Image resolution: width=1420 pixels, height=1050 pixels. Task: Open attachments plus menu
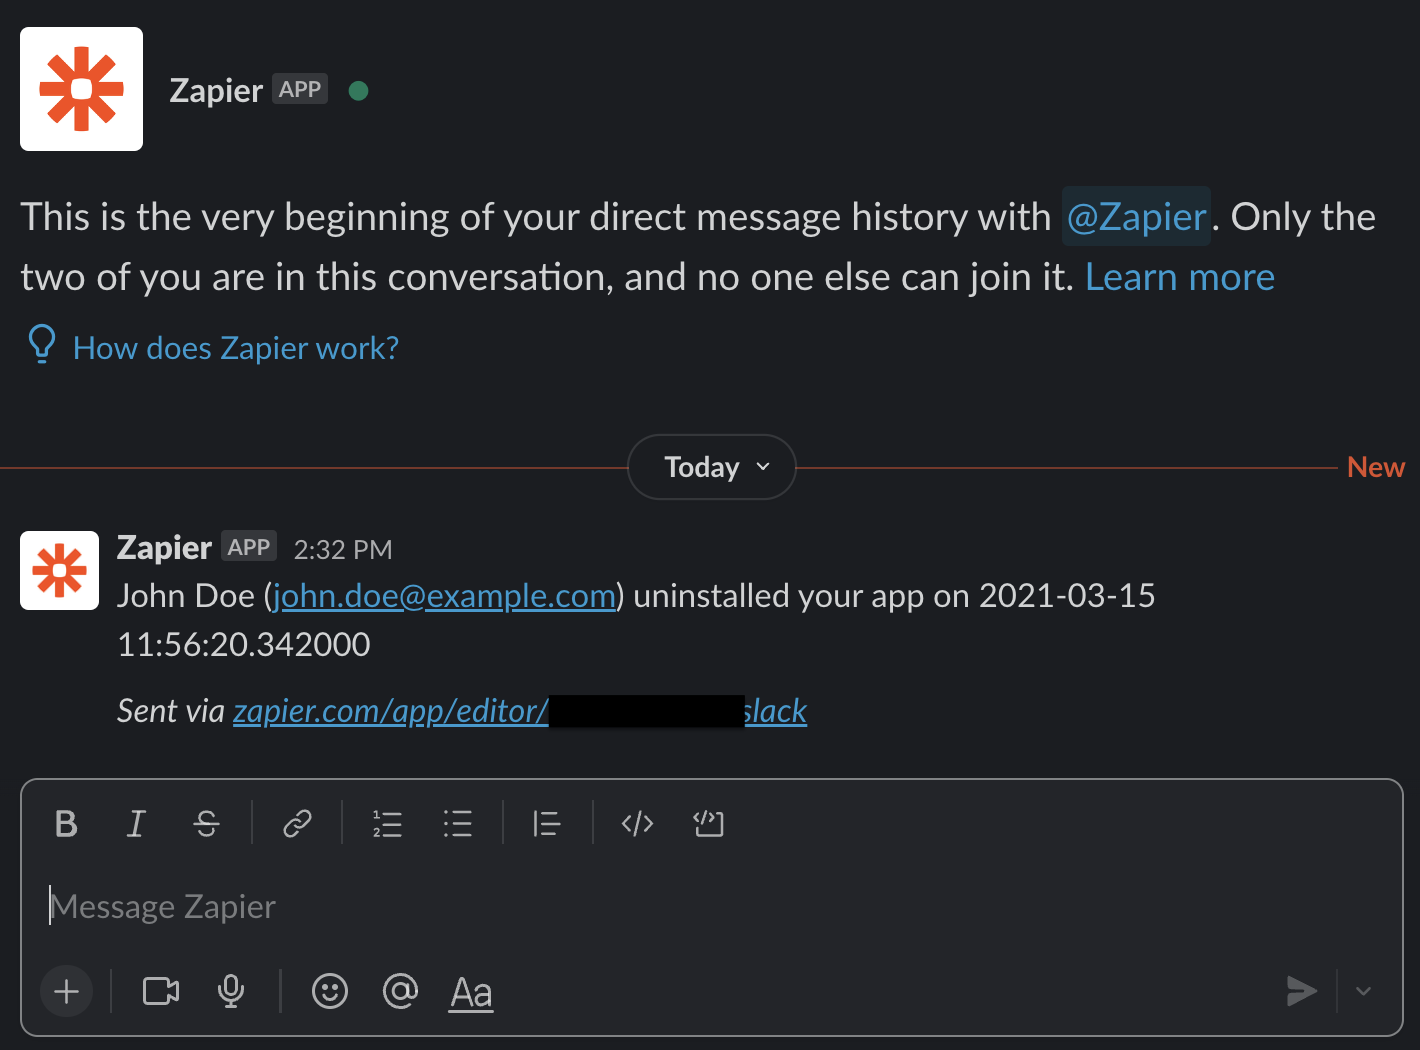67,991
